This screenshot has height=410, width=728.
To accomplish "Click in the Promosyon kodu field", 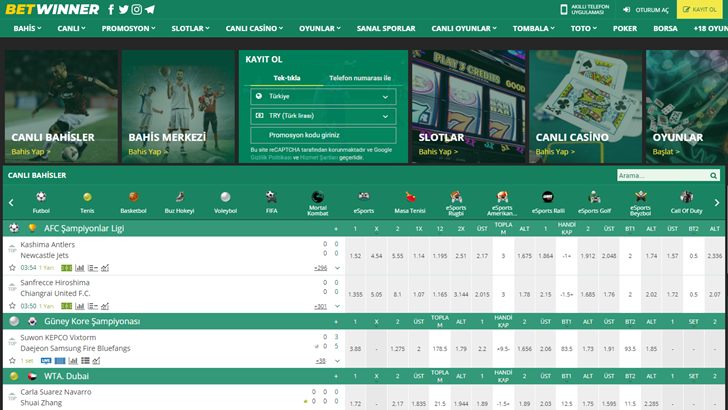I will click(323, 135).
